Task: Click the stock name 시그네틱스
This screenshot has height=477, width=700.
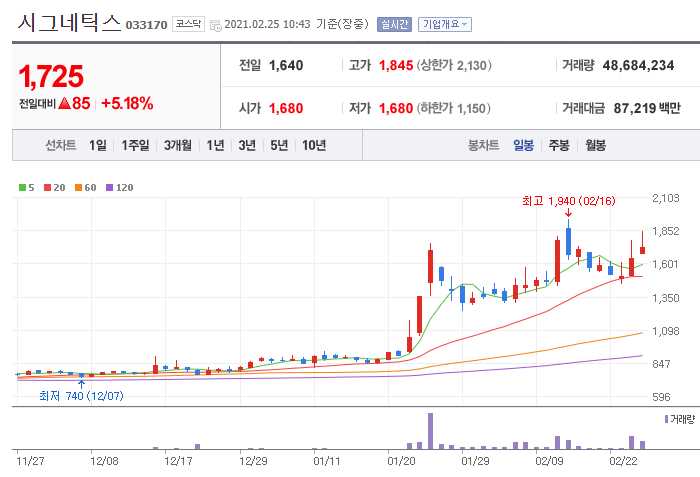Action: [x=69, y=22]
